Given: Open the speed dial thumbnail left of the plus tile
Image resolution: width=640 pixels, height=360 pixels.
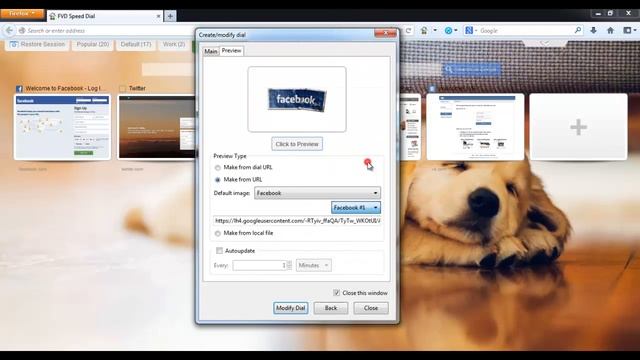Looking at the screenshot, I should 475,127.
